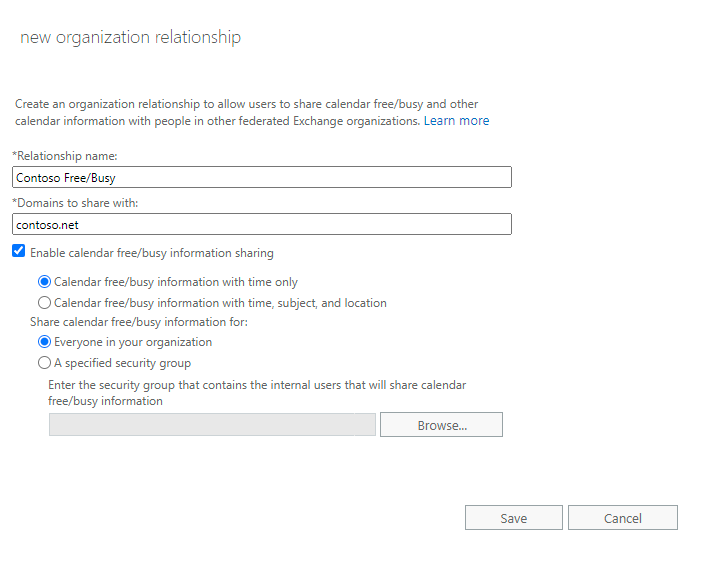Select free/busy information with time only
This screenshot has height=563, width=710.
(44, 282)
